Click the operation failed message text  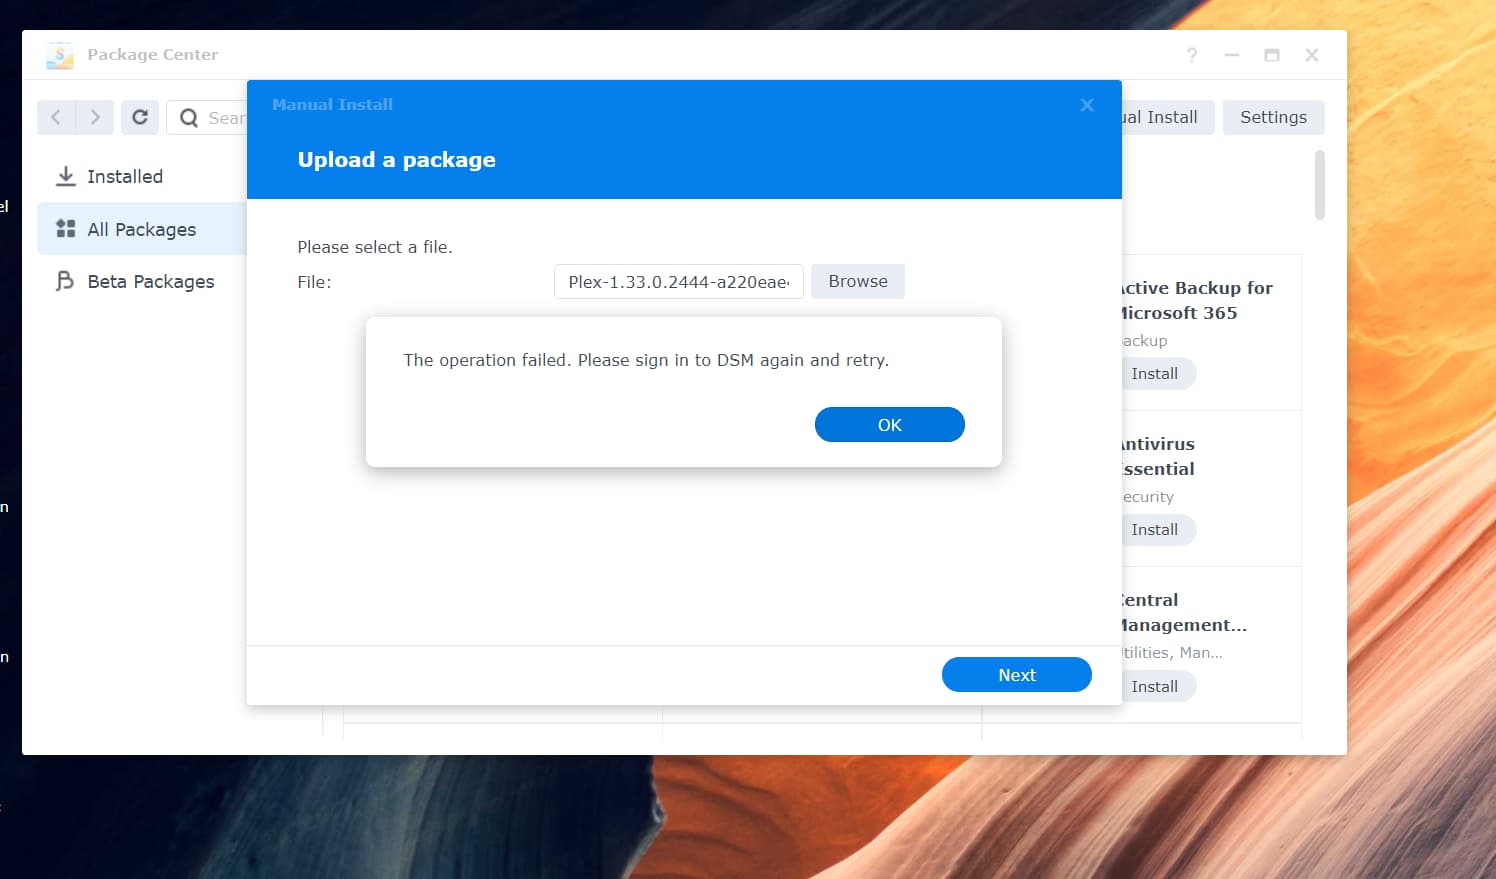click(x=646, y=360)
